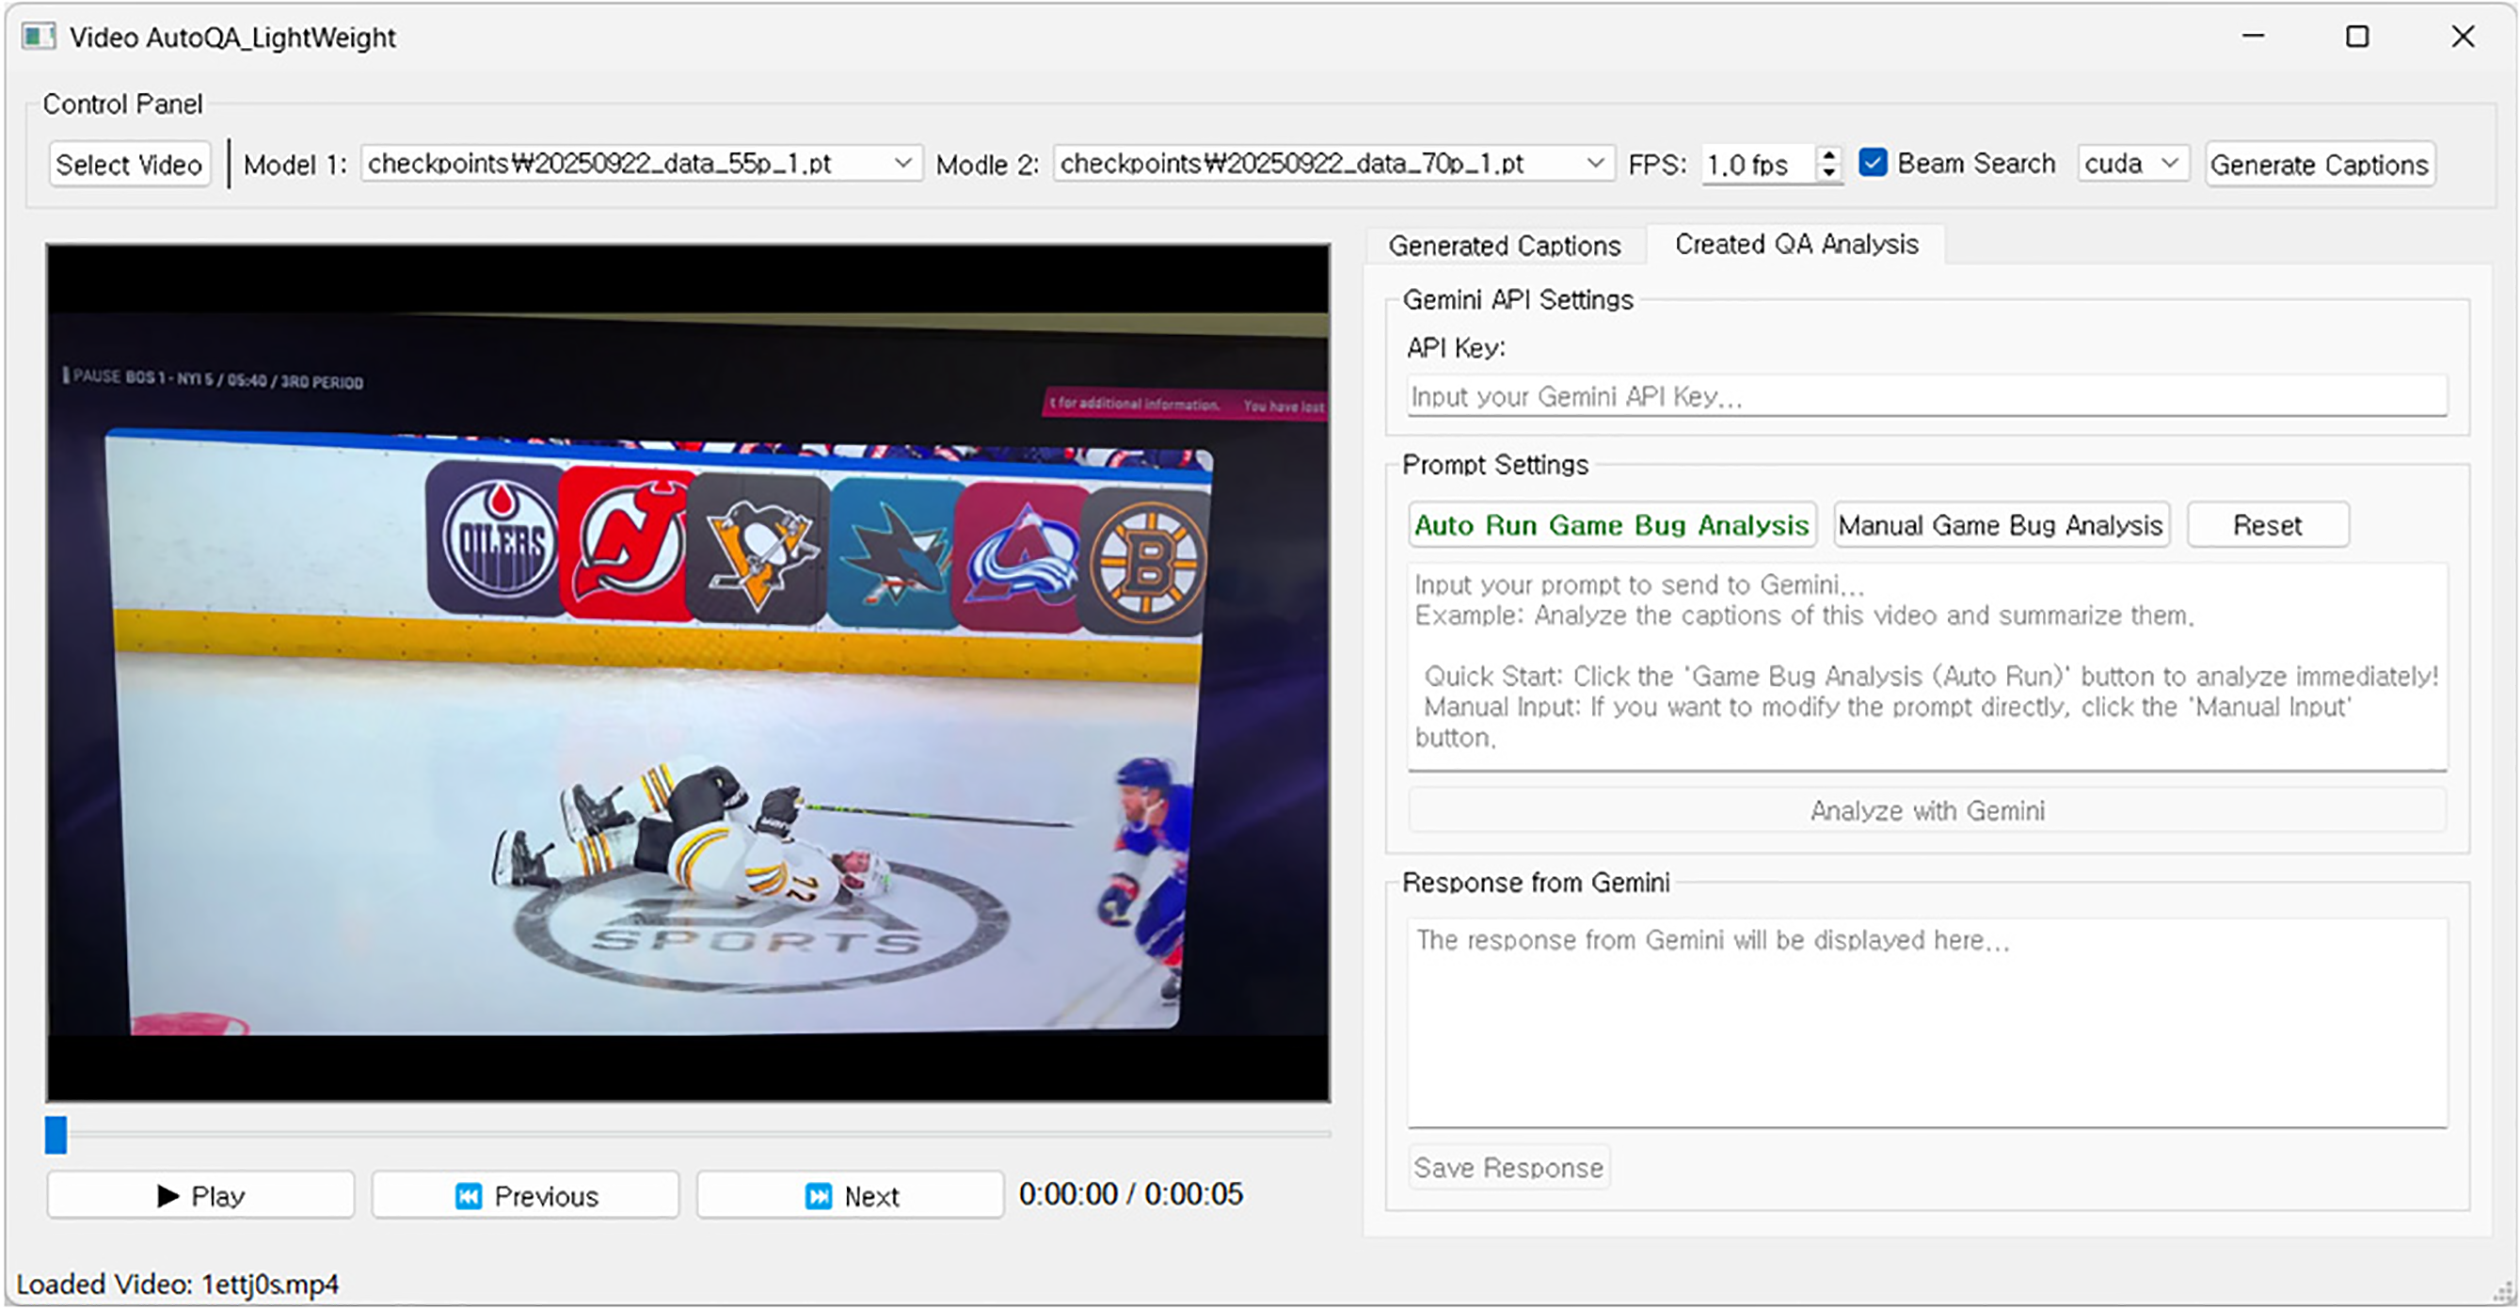Image resolution: width=2520 pixels, height=1309 pixels.
Task: Increase FPS with up stepper arrow
Action: pyautogui.click(x=1829, y=155)
